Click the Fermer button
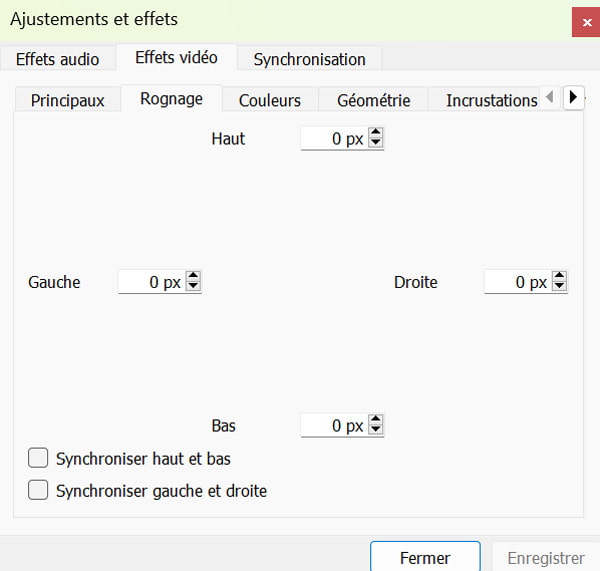This screenshot has width=600, height=571. tap(425, 558)
